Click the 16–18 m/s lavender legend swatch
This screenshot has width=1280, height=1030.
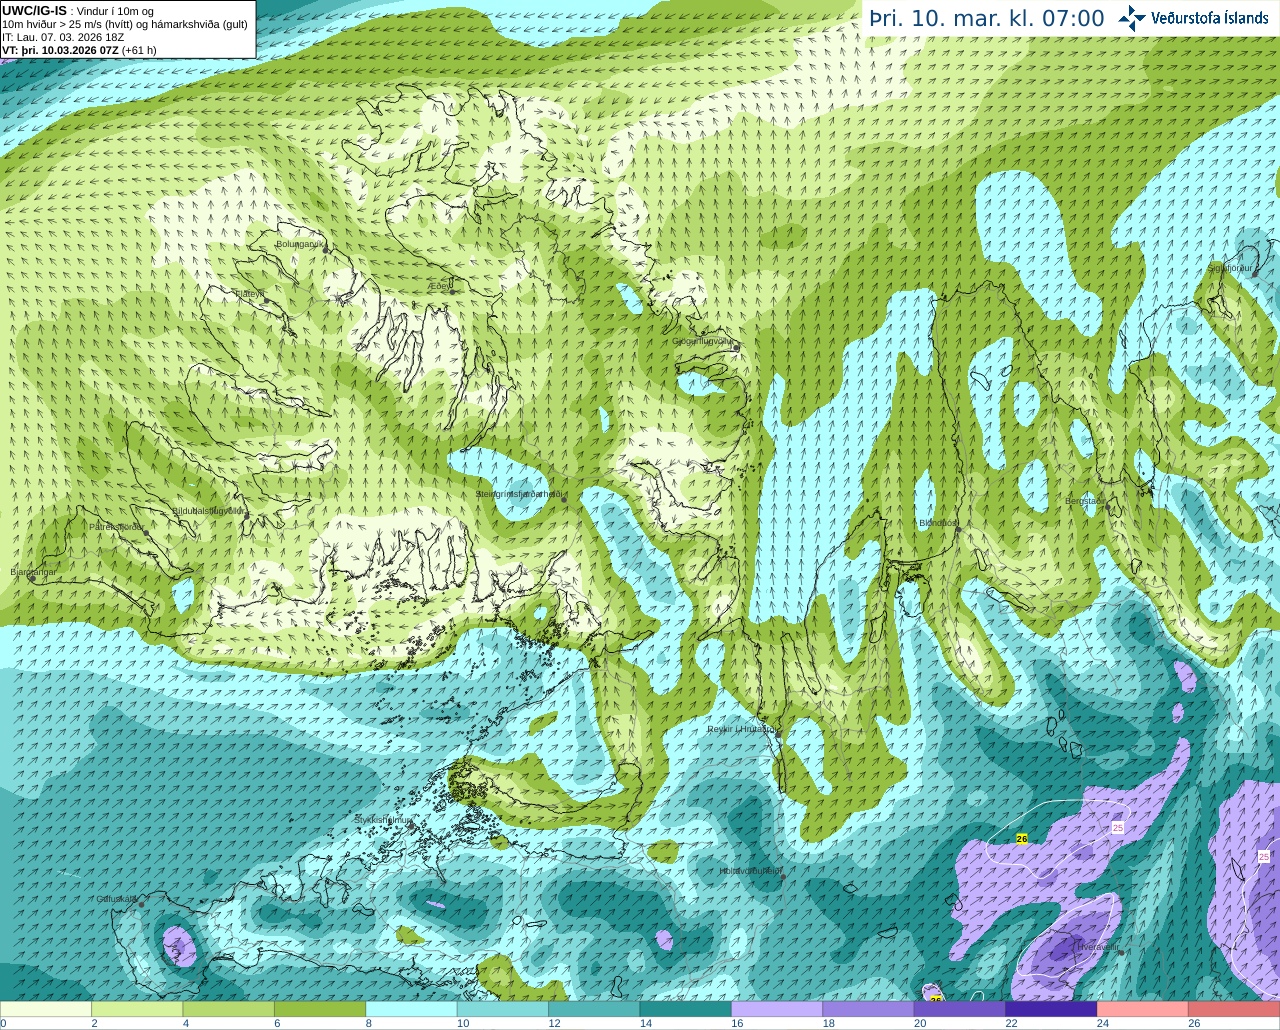pos(777,1009)
